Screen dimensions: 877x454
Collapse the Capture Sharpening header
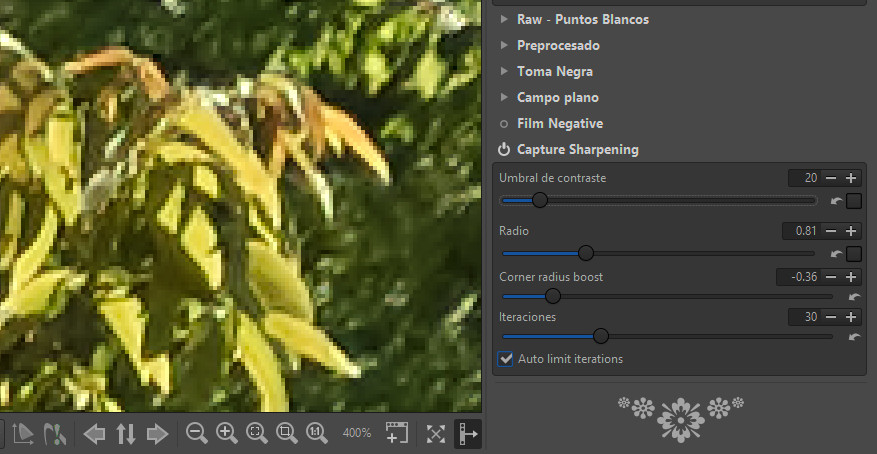(x=578, y=149)
